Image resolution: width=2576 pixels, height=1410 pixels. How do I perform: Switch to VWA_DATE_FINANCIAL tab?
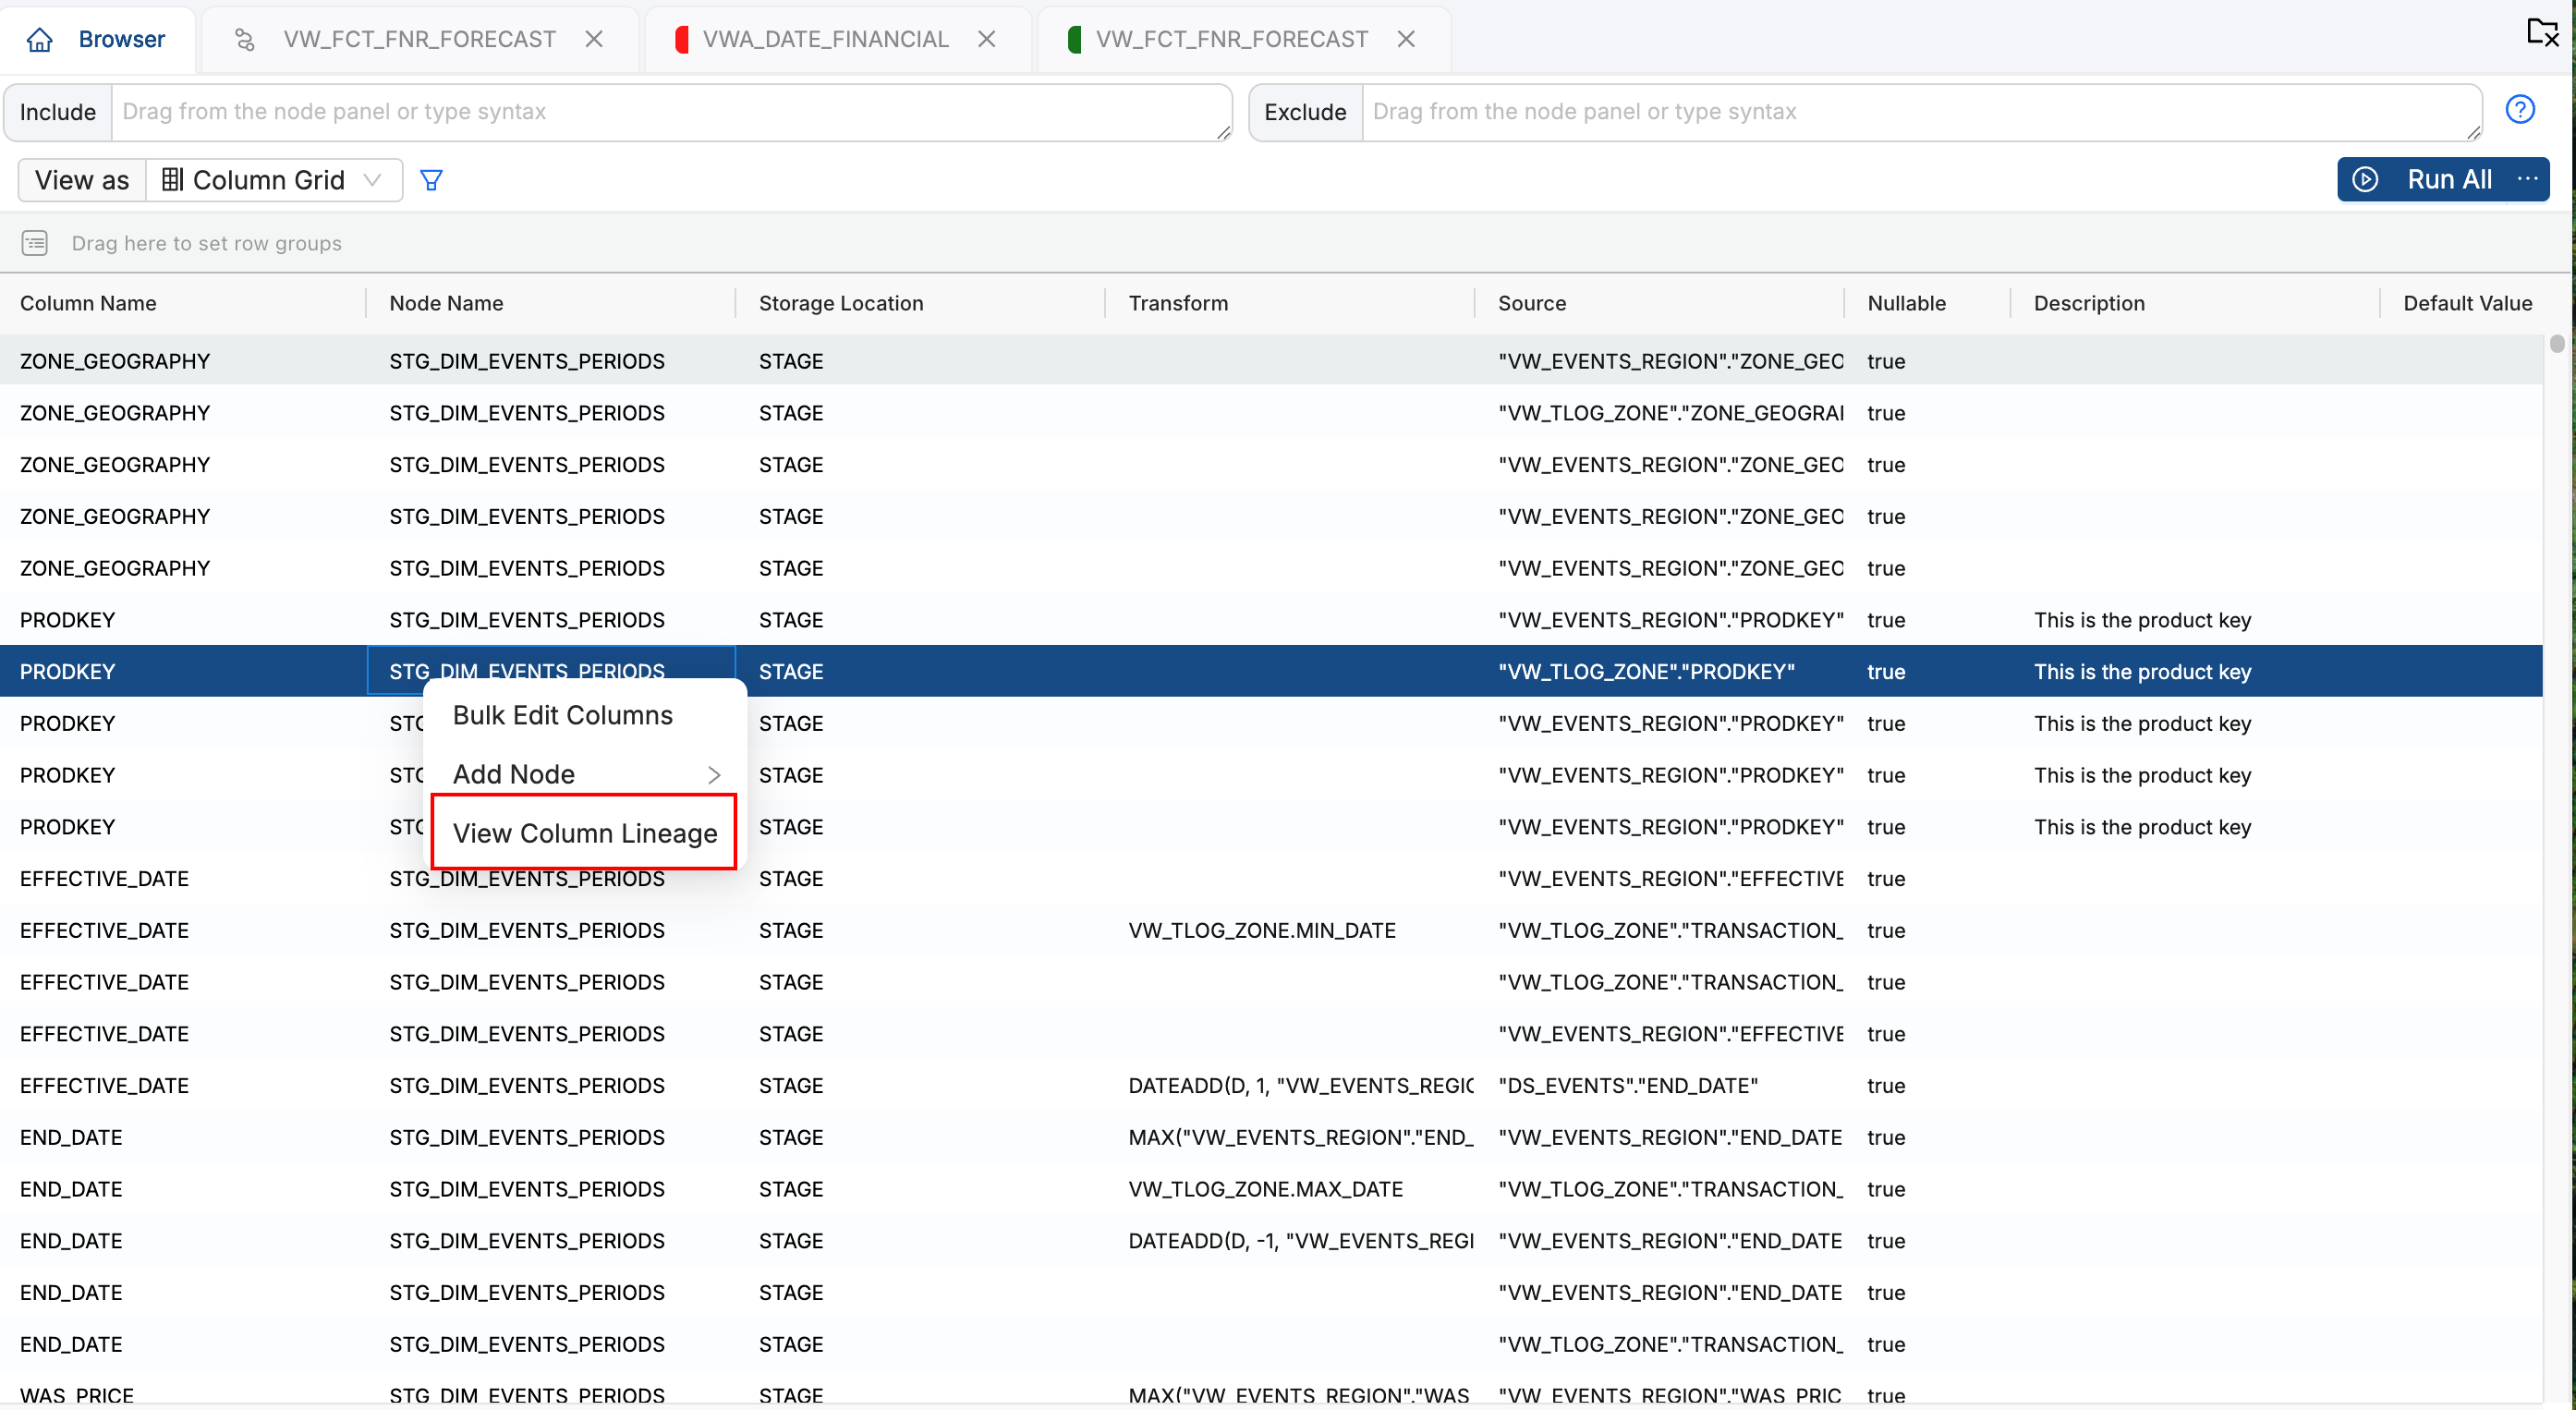point(824,39)
